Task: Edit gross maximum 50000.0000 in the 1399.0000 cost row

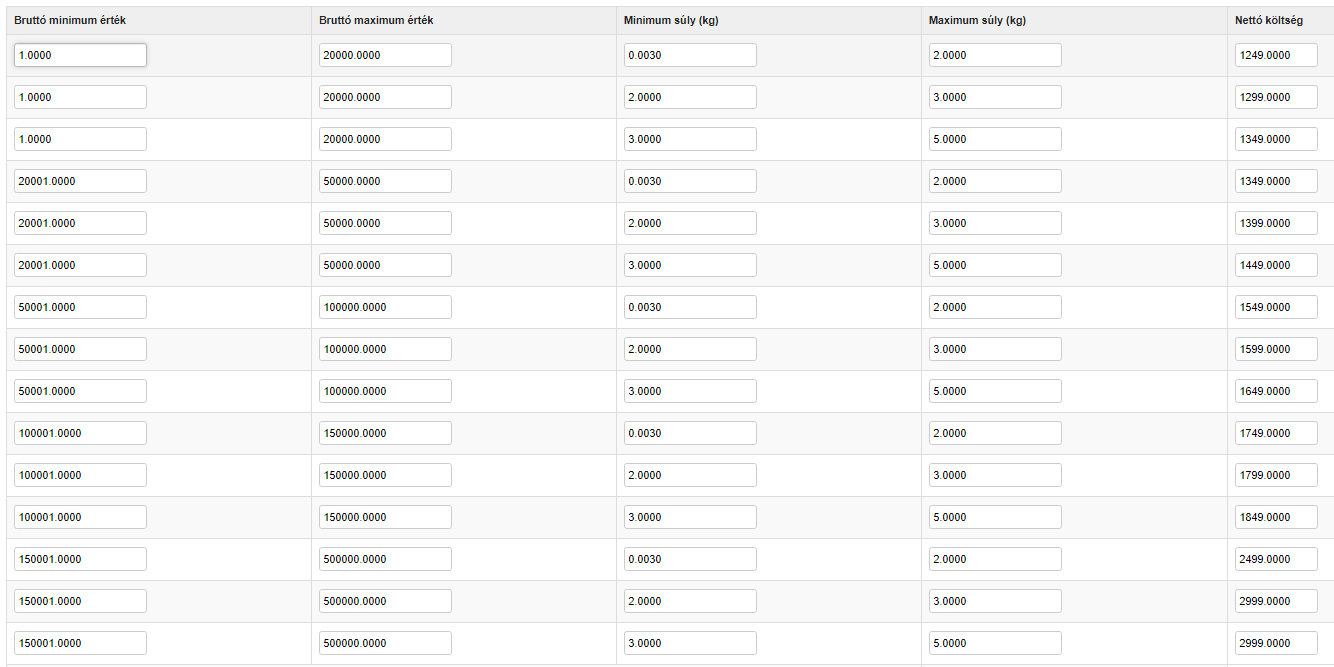Action: [385, 223]
